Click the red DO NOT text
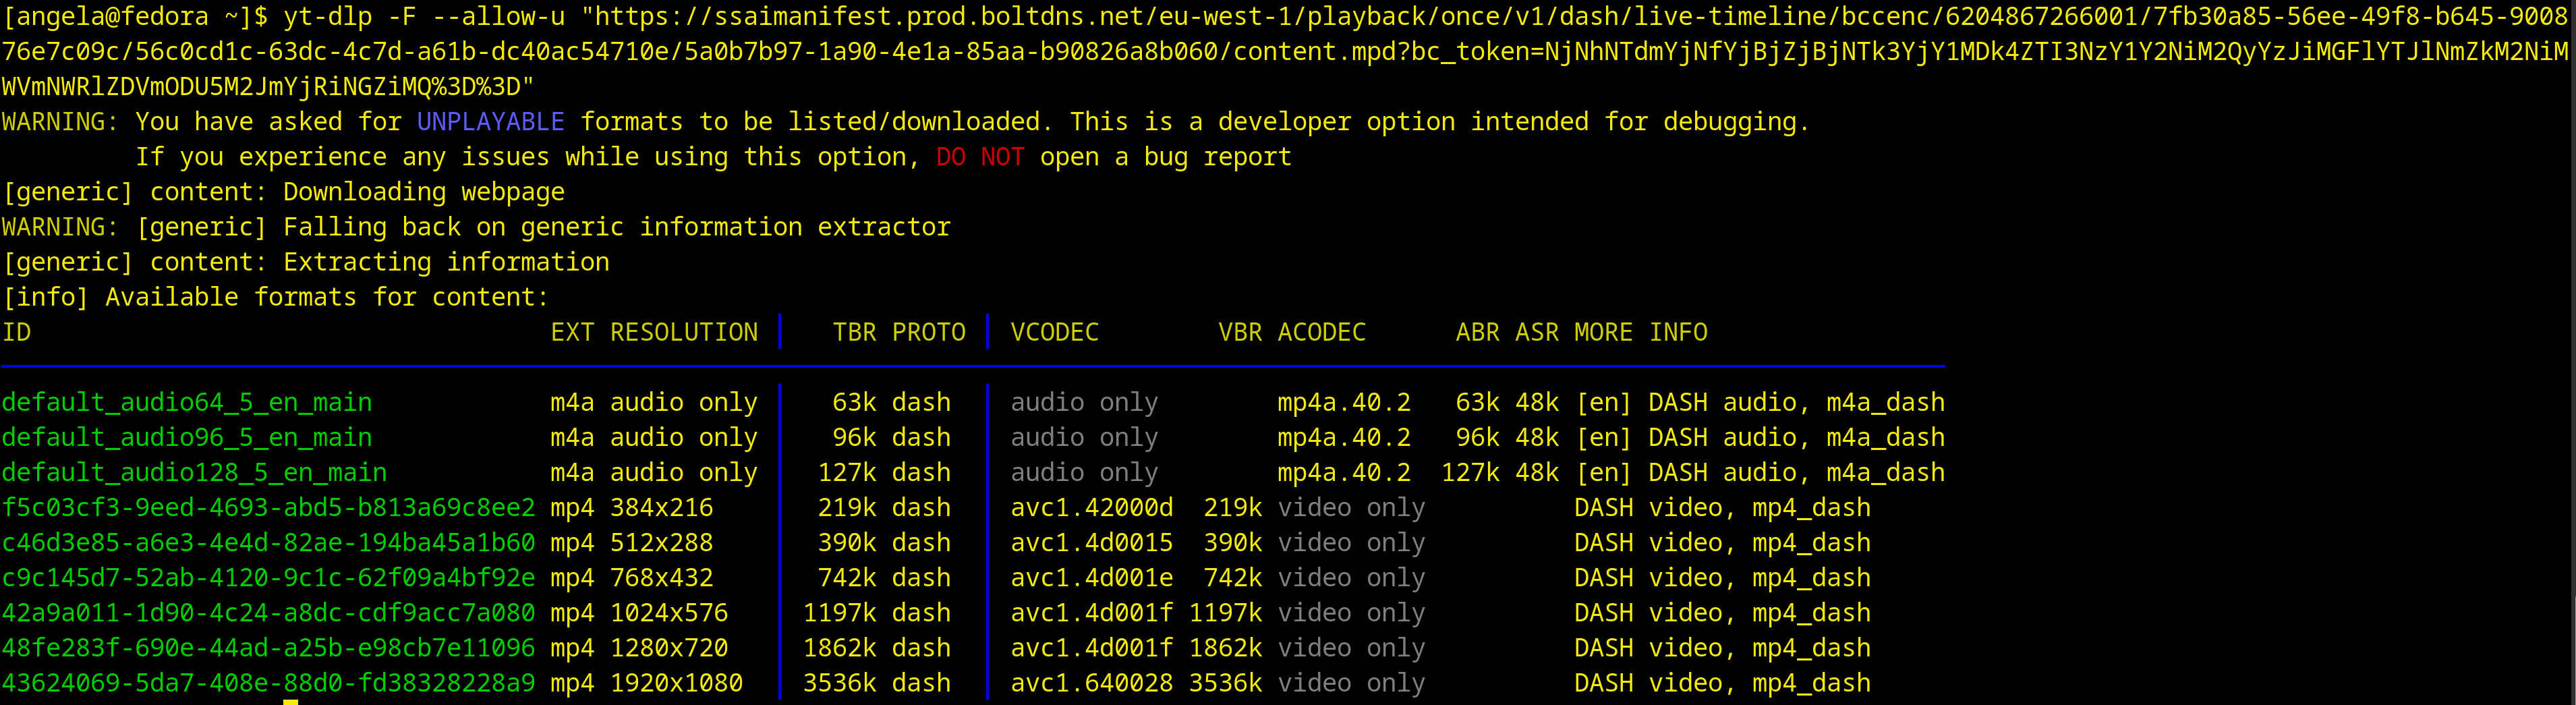This screenshot has height=705, width=2576. [980, 157]
